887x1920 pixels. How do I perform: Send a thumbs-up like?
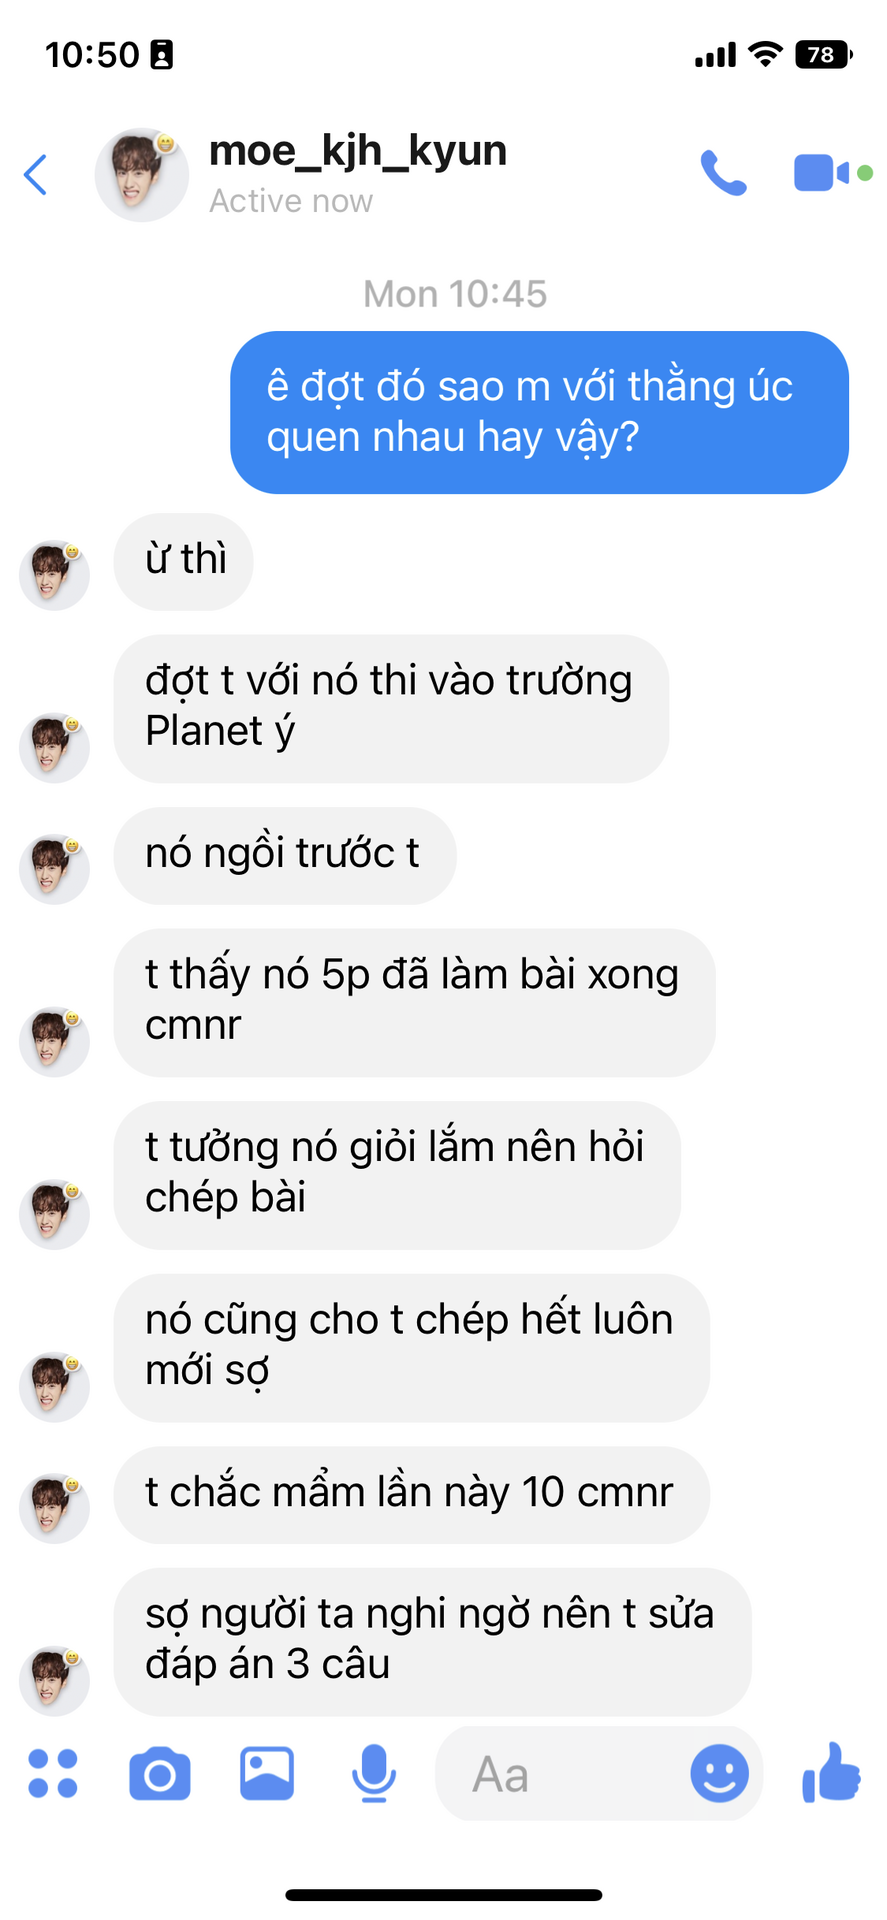pyautogui.click(x=832, y=1772)
